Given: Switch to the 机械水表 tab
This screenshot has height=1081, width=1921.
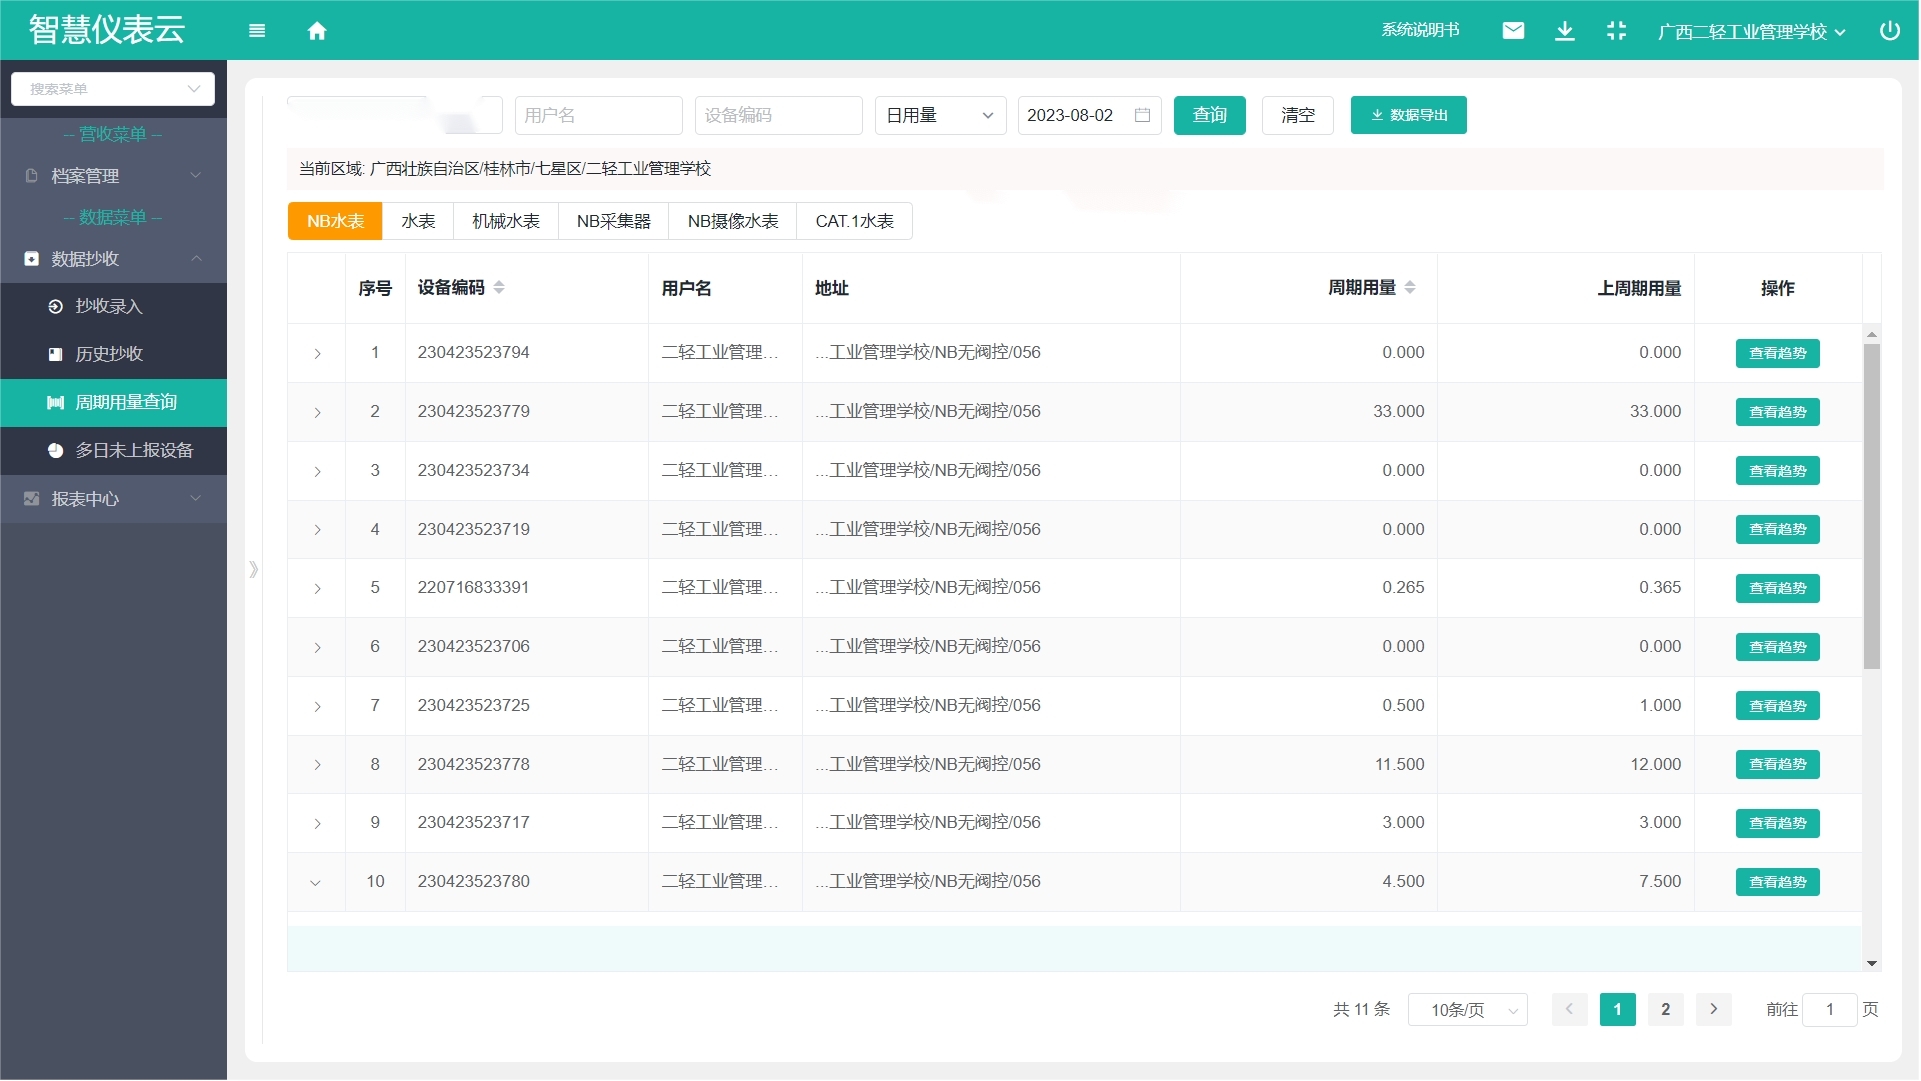Looking at the screenshot, I should pyautogui.click(x=506, y=221).
